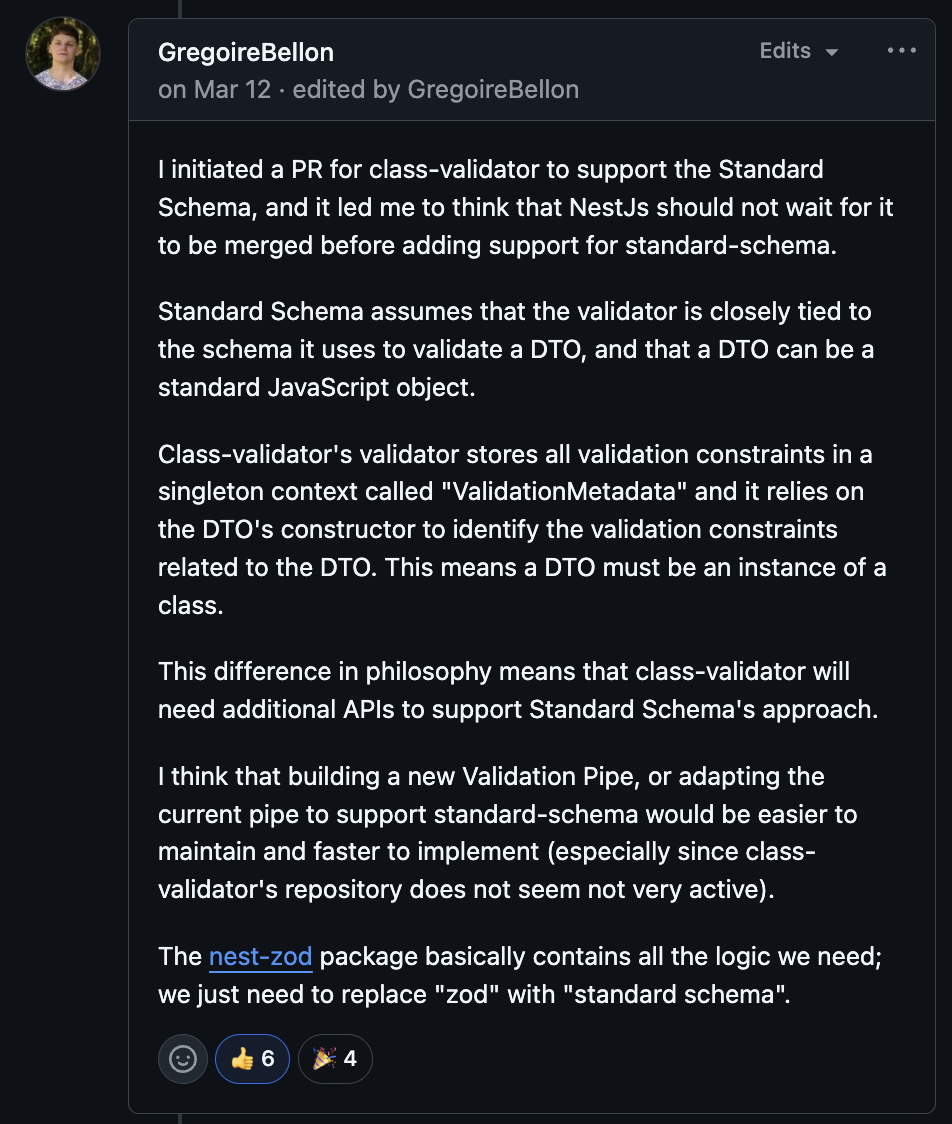Image resolution: width=952 pixels, height=1124 pixels.
Task: Open the three-dot comment options menu
Action: coord(901,50)
